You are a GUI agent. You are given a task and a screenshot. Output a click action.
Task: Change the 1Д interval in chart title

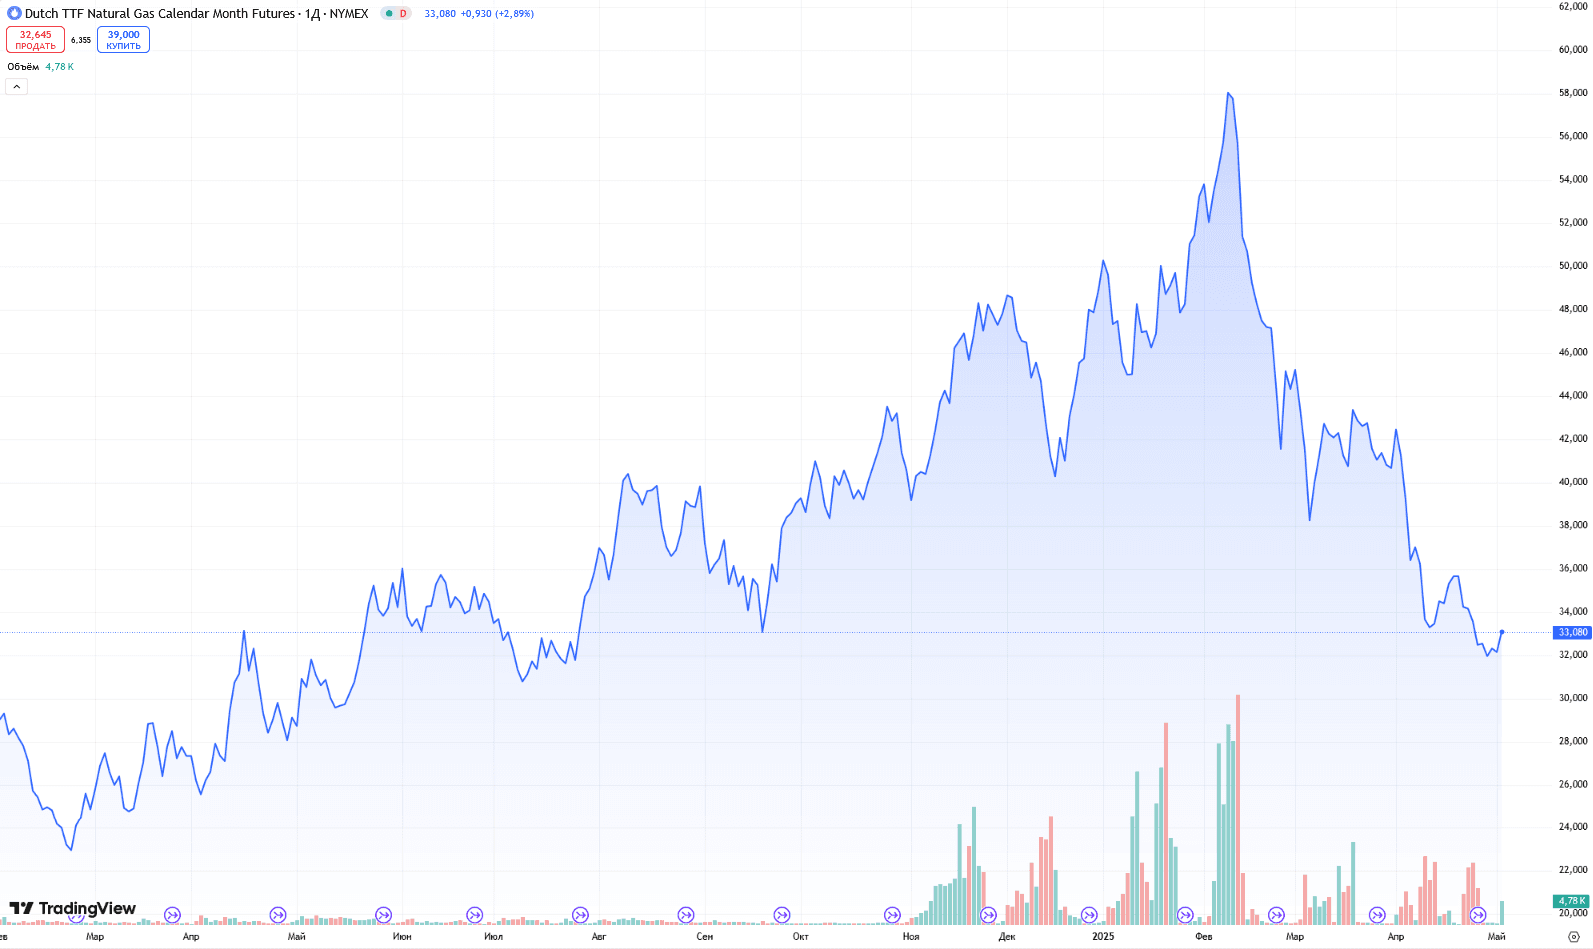pyautogui.click(x=312, y=14)
